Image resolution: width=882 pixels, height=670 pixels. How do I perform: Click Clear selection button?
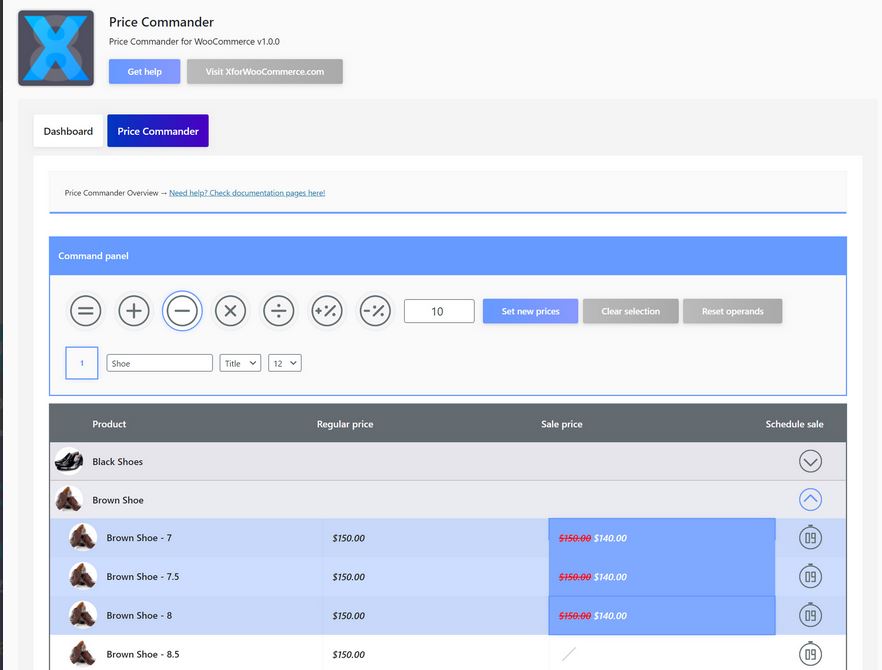631,311
